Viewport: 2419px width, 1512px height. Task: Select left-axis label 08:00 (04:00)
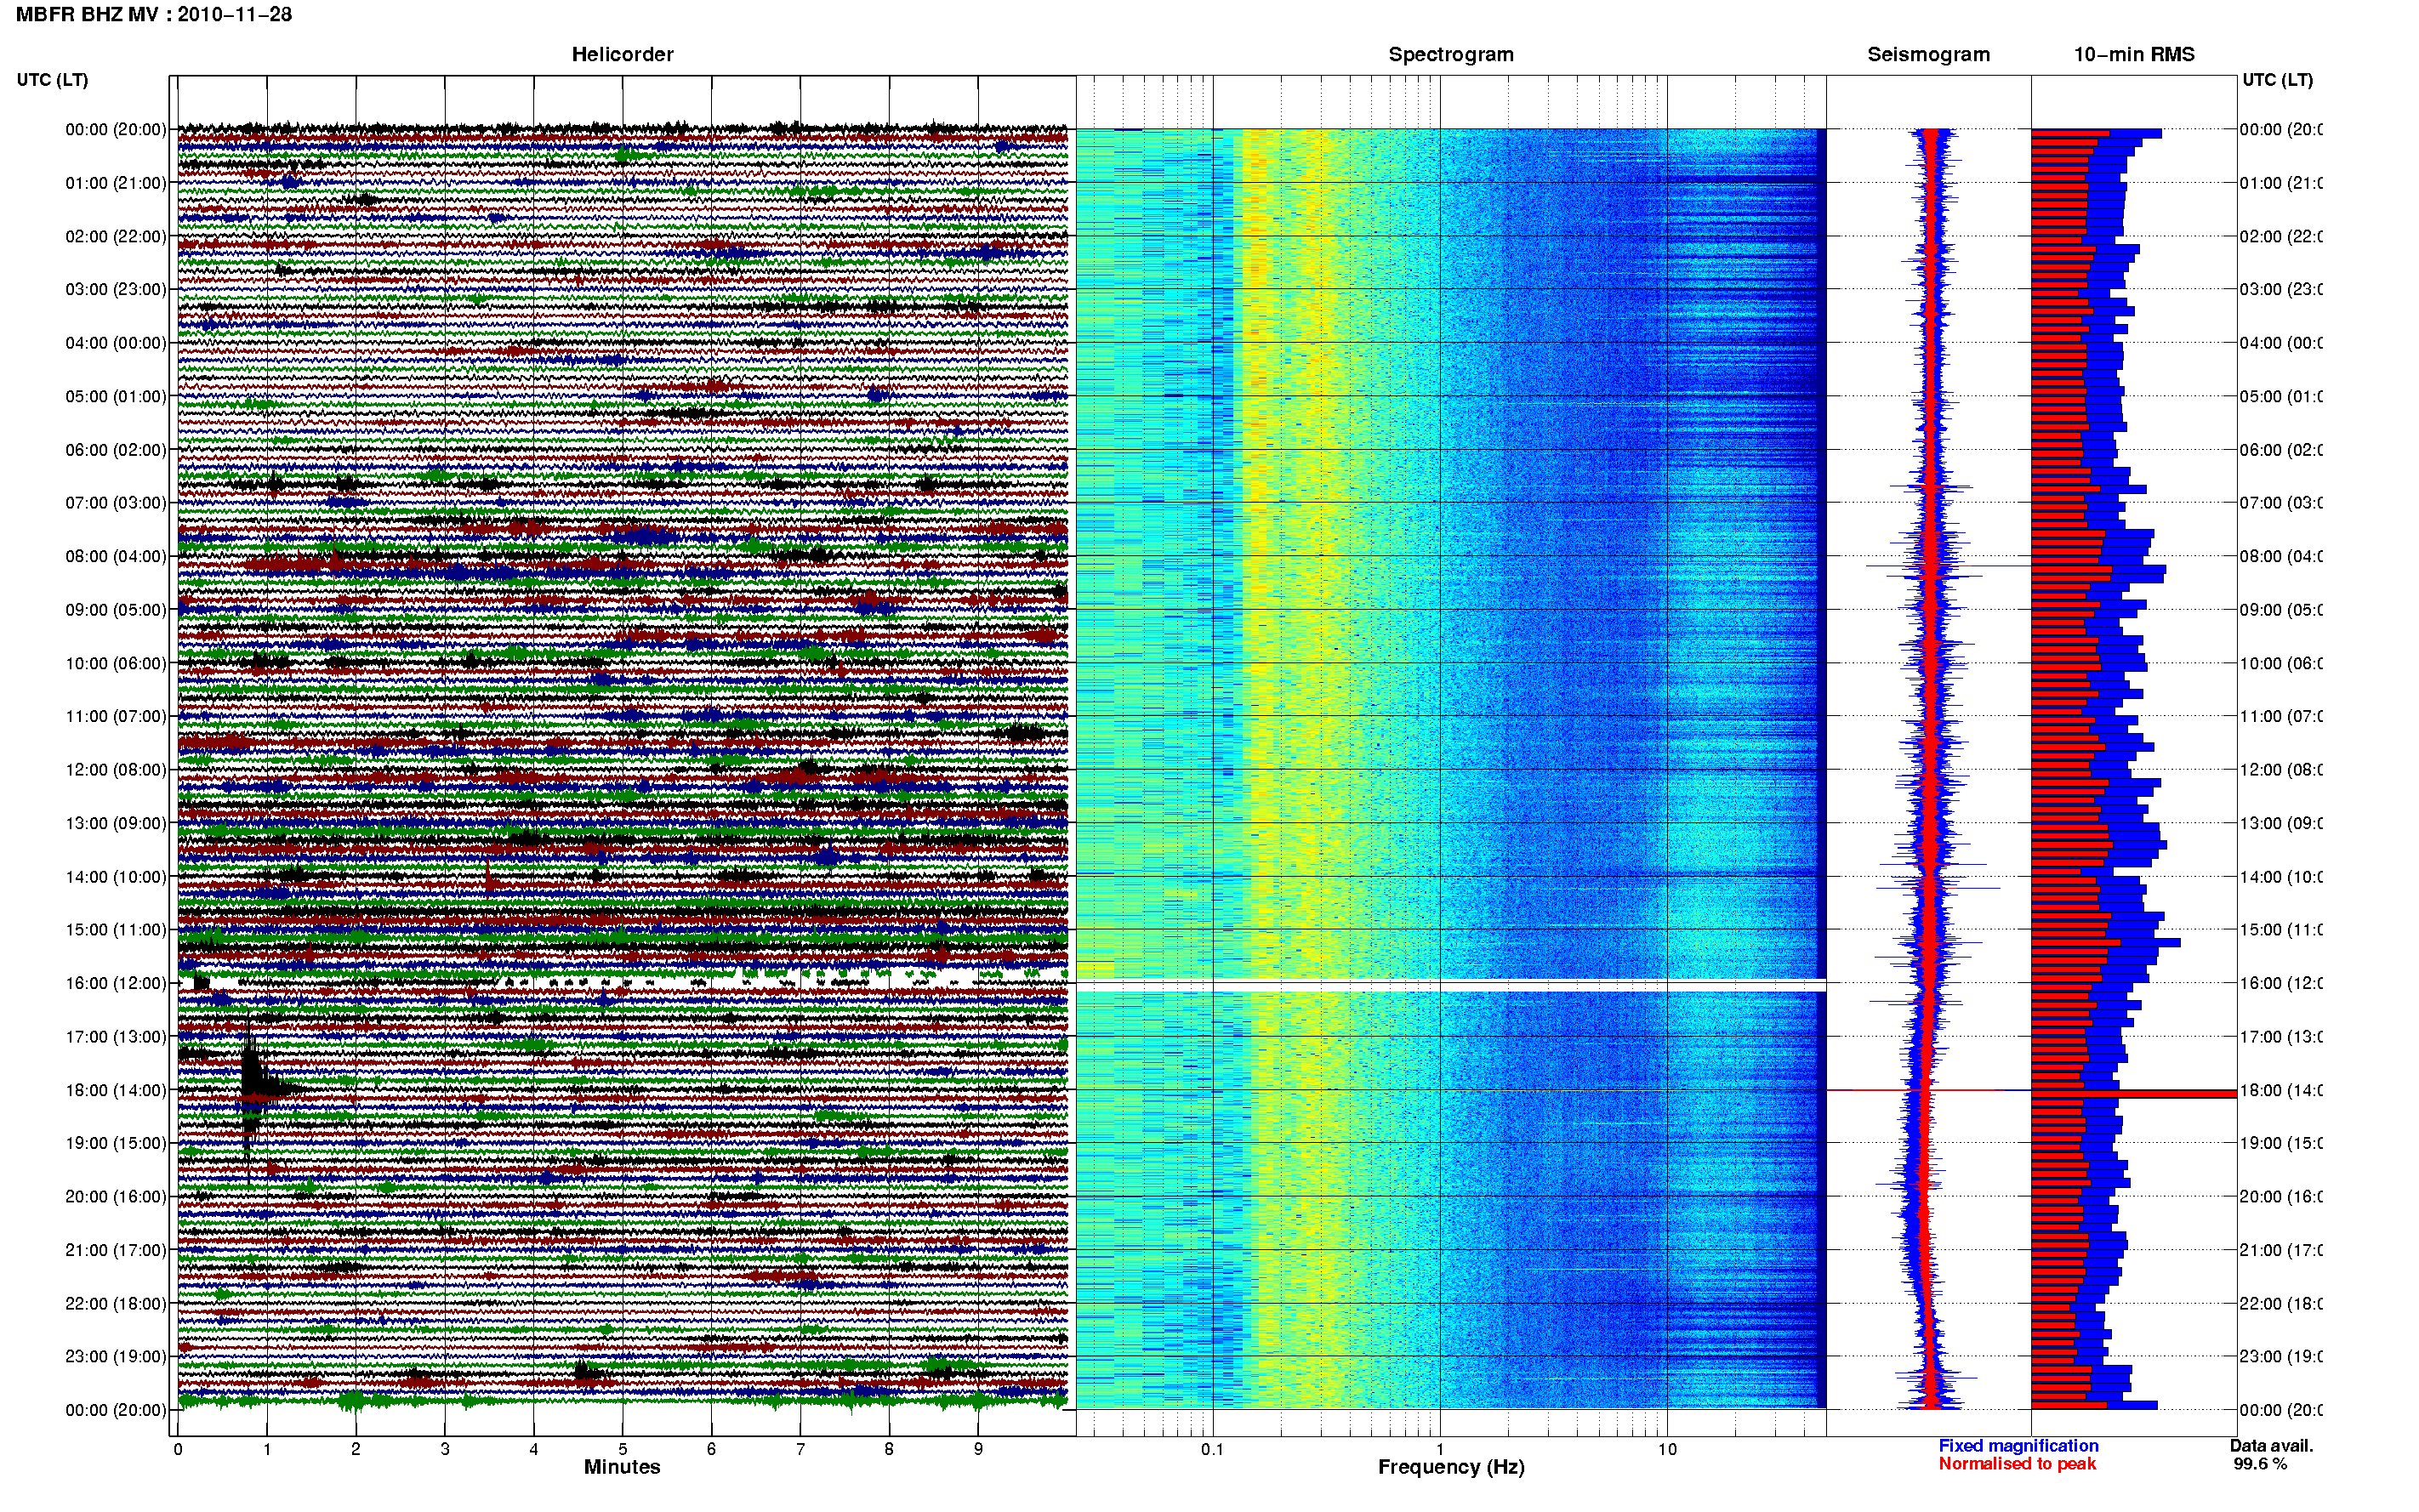(x=116, y=556)
